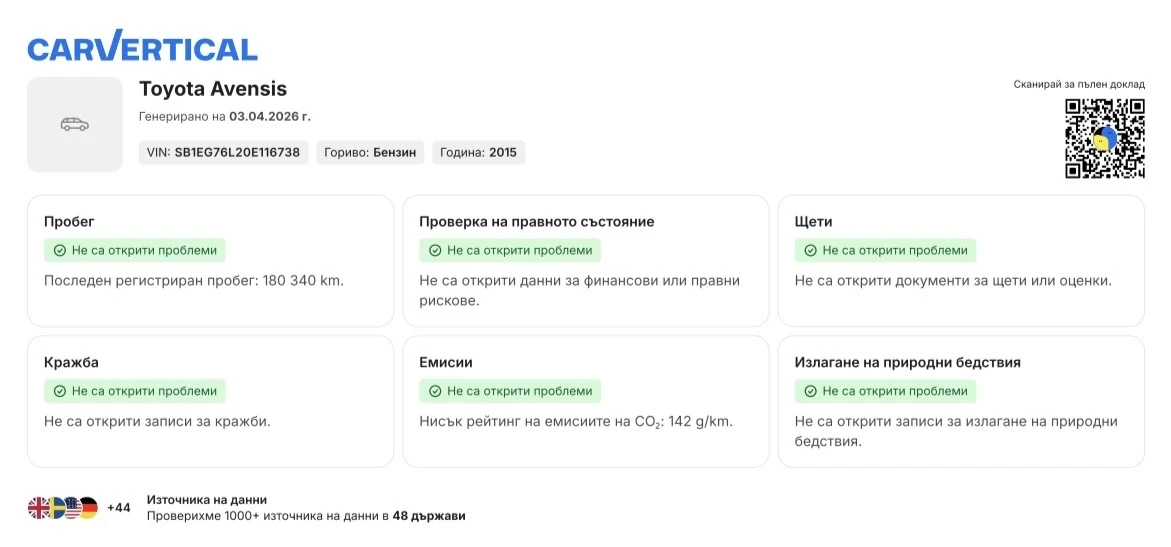Click the carVertical logo
This screenshot has width=1171, height=547.
click(142, 46)
